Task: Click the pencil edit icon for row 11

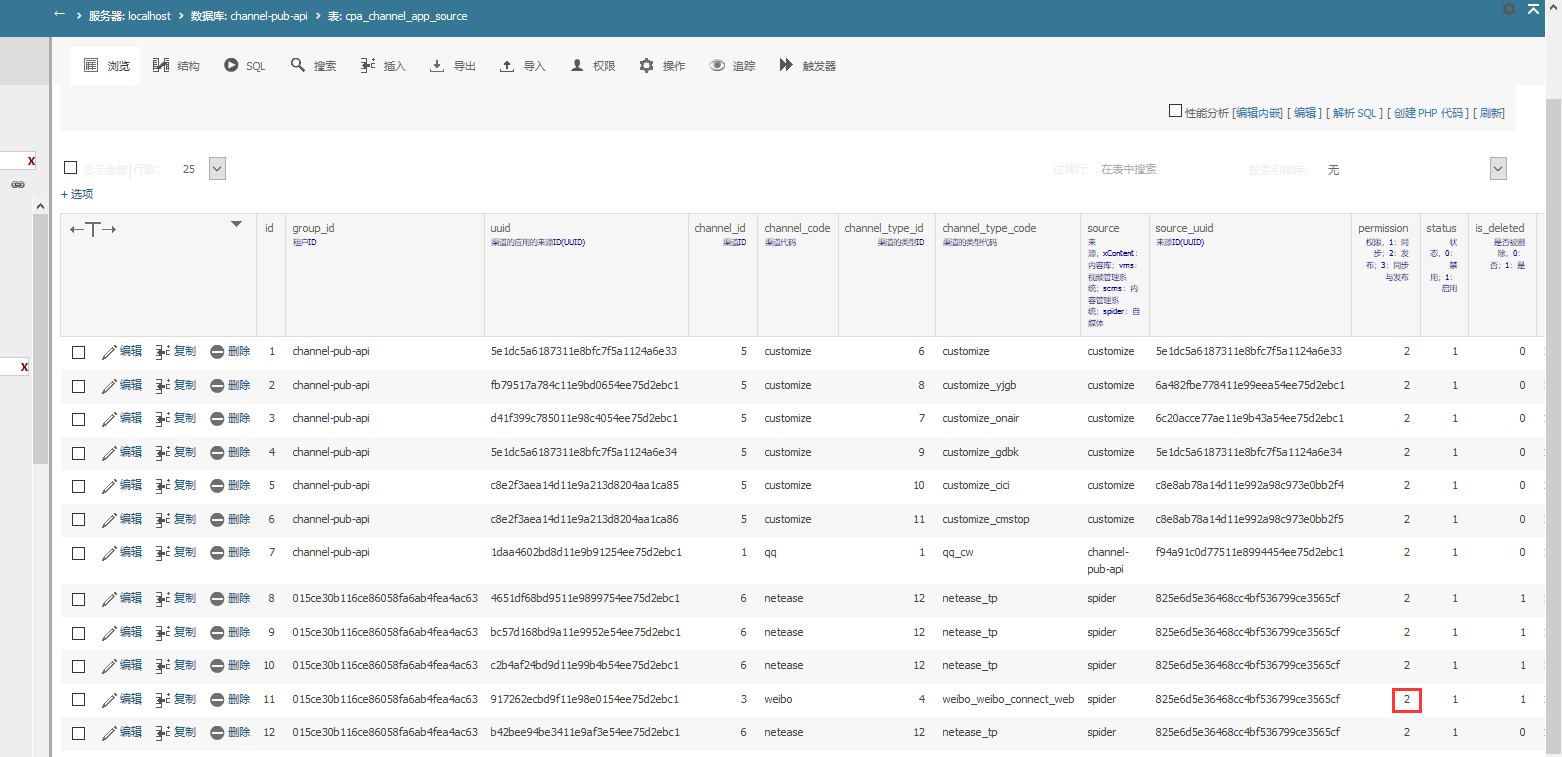Action: click(109, 699)
